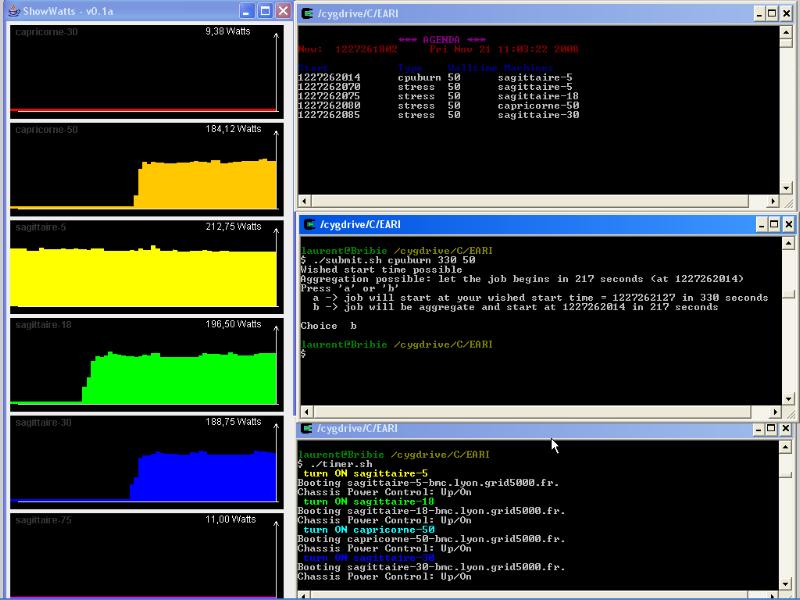Screen dimensions: 800x600
Task: Close the ShowWatts window
Action: point(283,11)
